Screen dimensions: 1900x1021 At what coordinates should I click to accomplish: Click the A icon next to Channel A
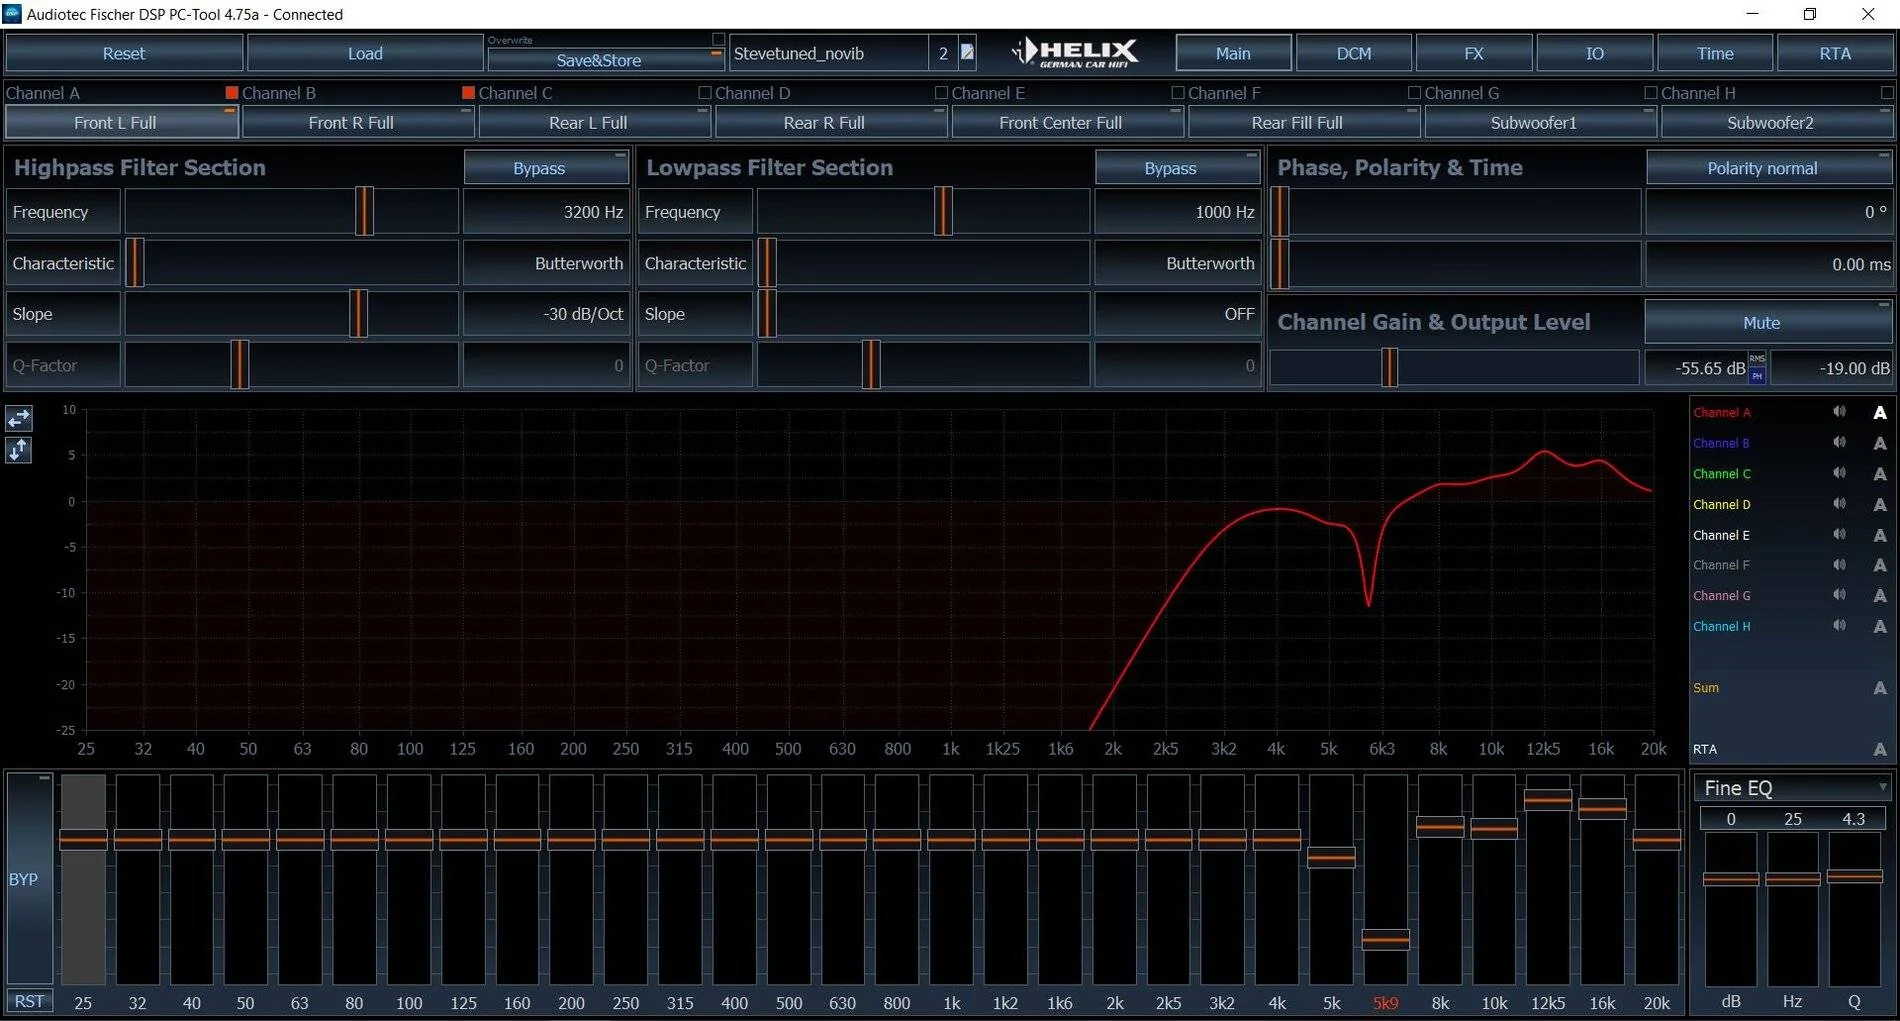(x=1880, y=412)
